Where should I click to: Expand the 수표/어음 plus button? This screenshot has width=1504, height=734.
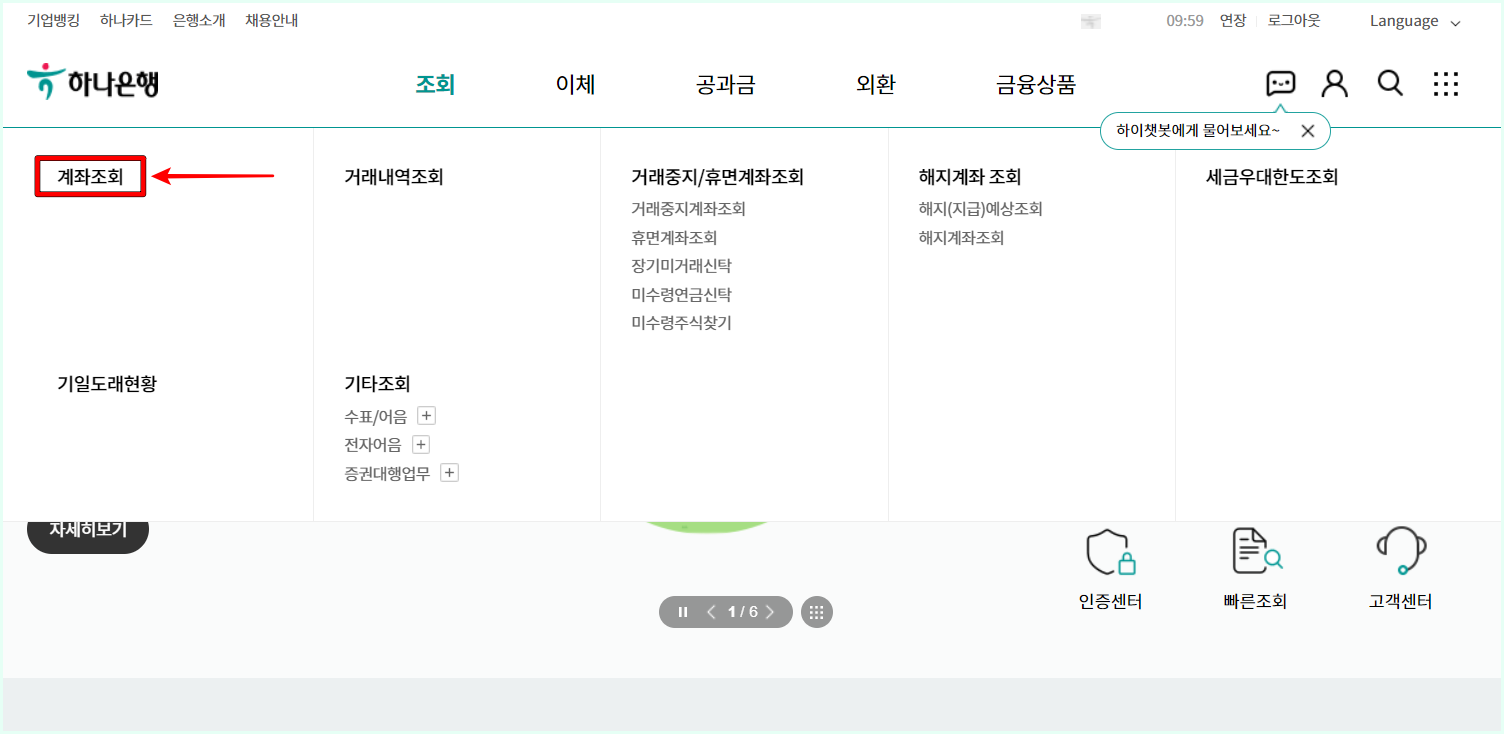427,414
